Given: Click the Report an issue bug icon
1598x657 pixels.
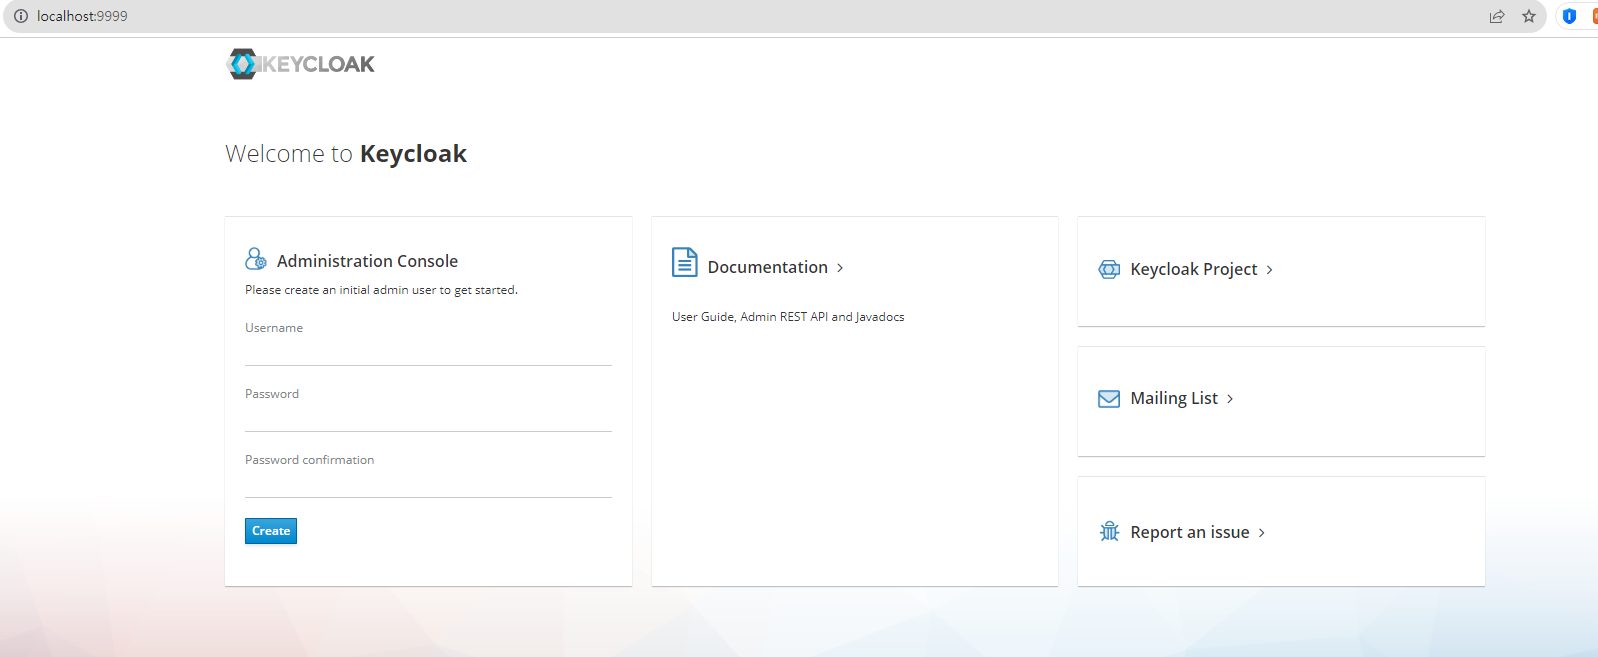Looking at the screenshot, I should tap(1109, 531).
